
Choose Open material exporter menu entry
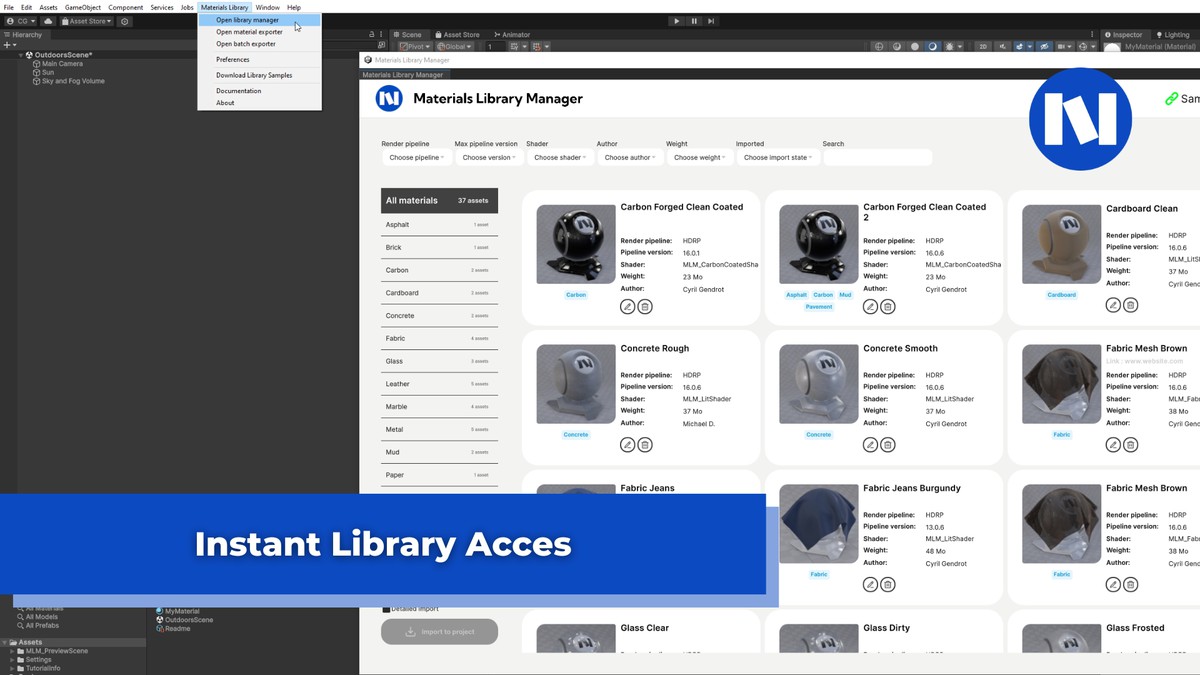coord(259,32)
